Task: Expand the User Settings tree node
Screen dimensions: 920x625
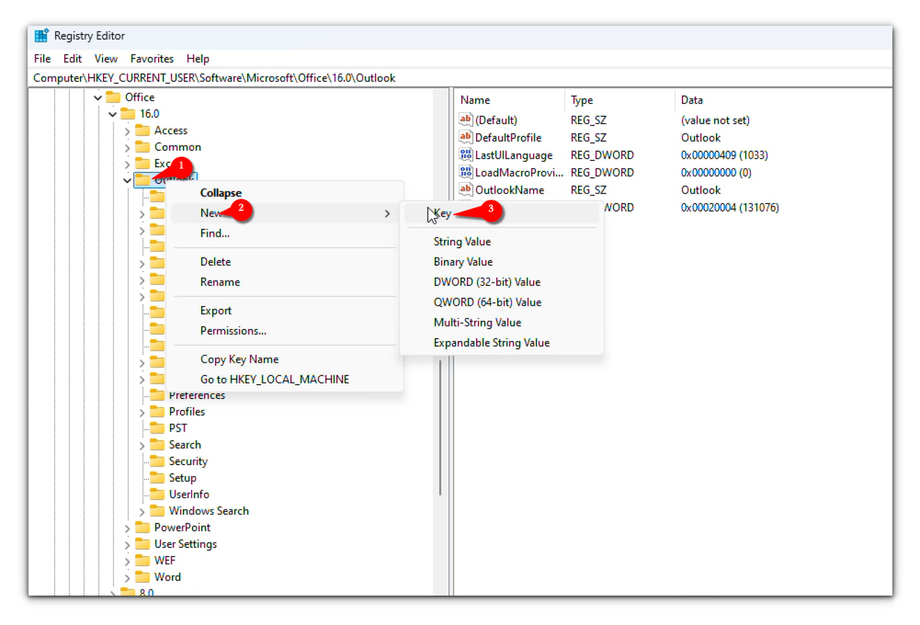Action: pos(127,545)
